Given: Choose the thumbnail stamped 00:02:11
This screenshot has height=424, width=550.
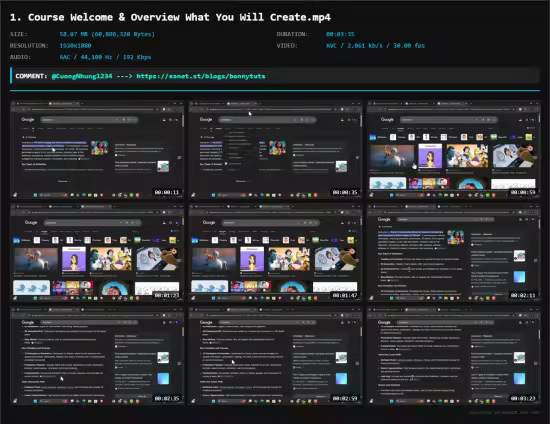Looking at the screenshot, I should (x=454, y=253).
